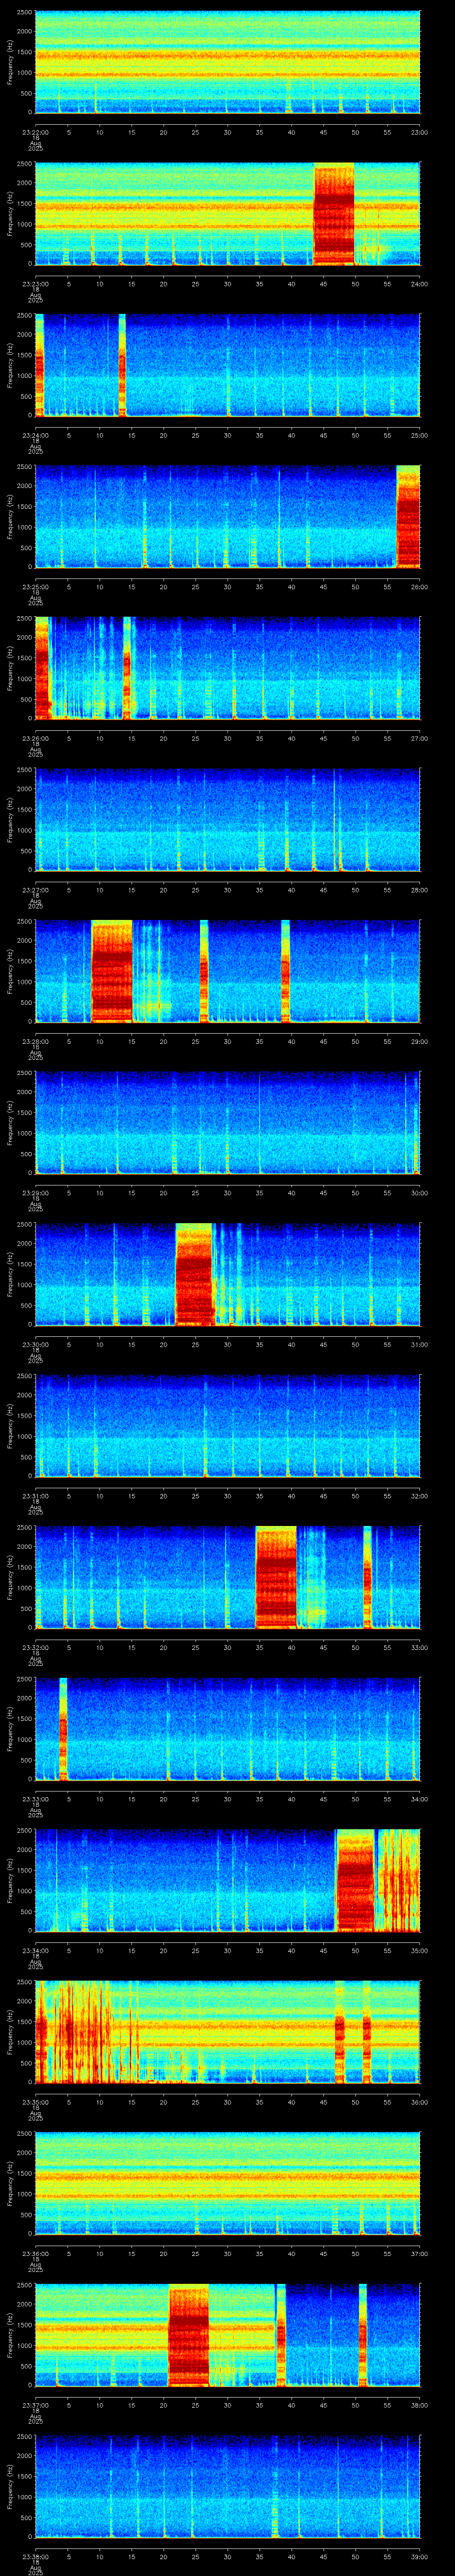Select the spectrogram panel starting at 23:29:00

click(x=227, y=1123)
